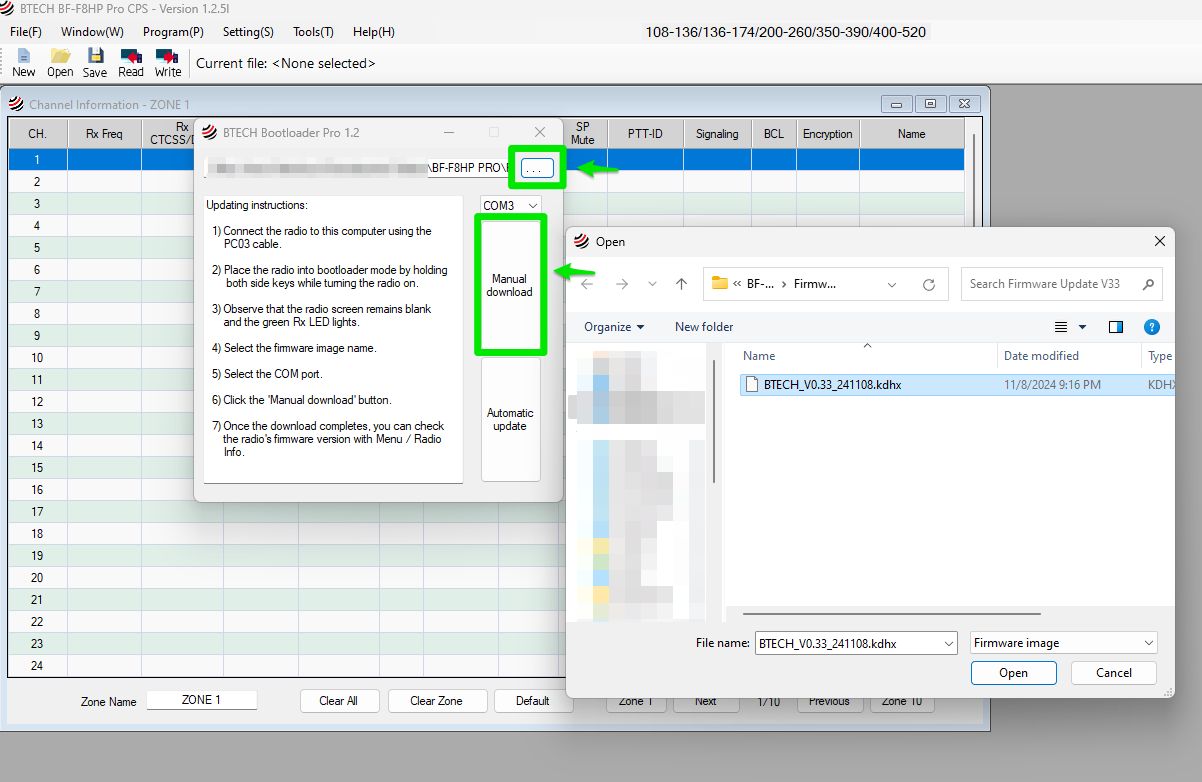Click the browse firmware "..." button

[536, 169]
